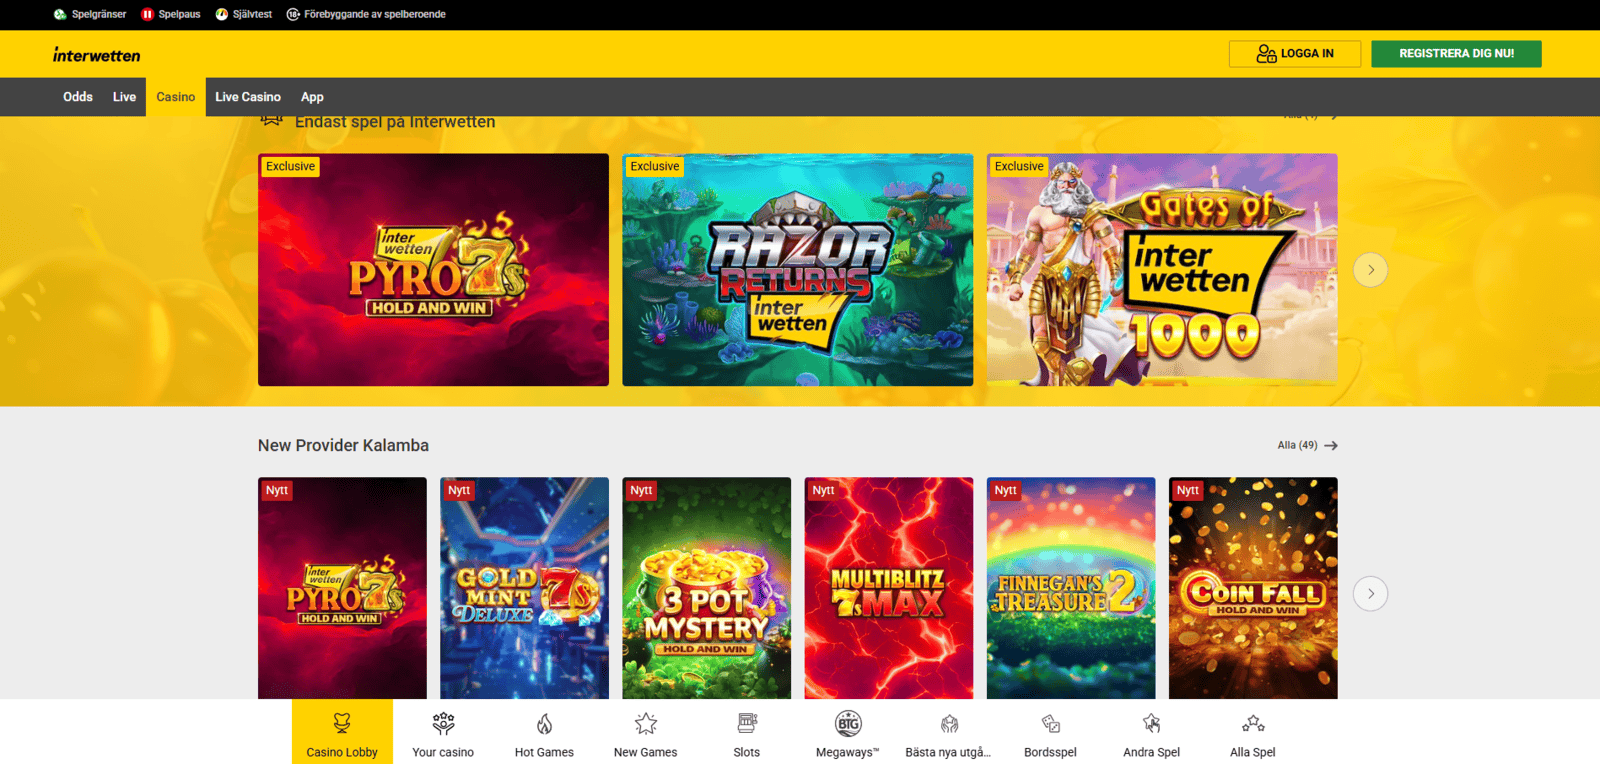Open the Coin Fall game thumbnail
1600x764 pixels.
coord(1252,588)
